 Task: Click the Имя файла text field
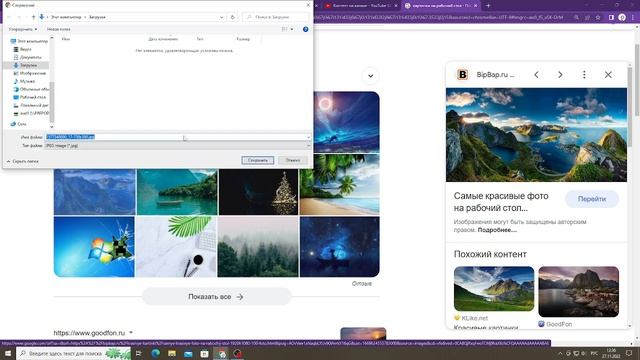176,137
